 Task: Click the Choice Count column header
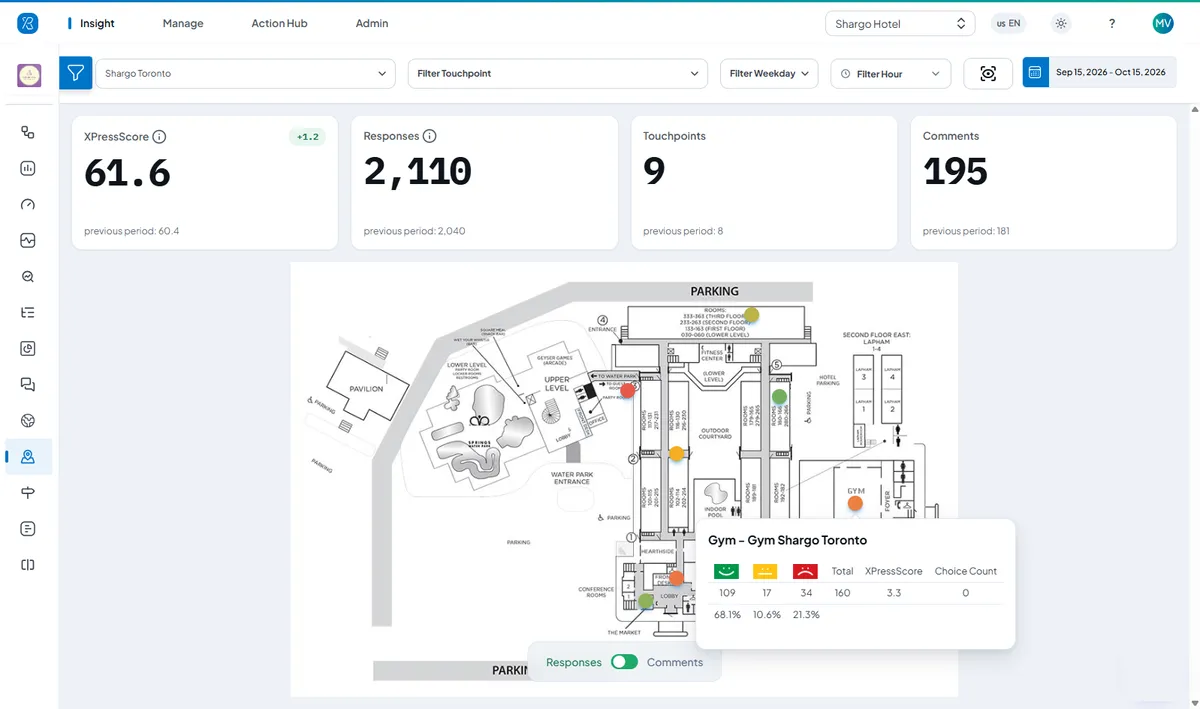(x=966, y=571)
